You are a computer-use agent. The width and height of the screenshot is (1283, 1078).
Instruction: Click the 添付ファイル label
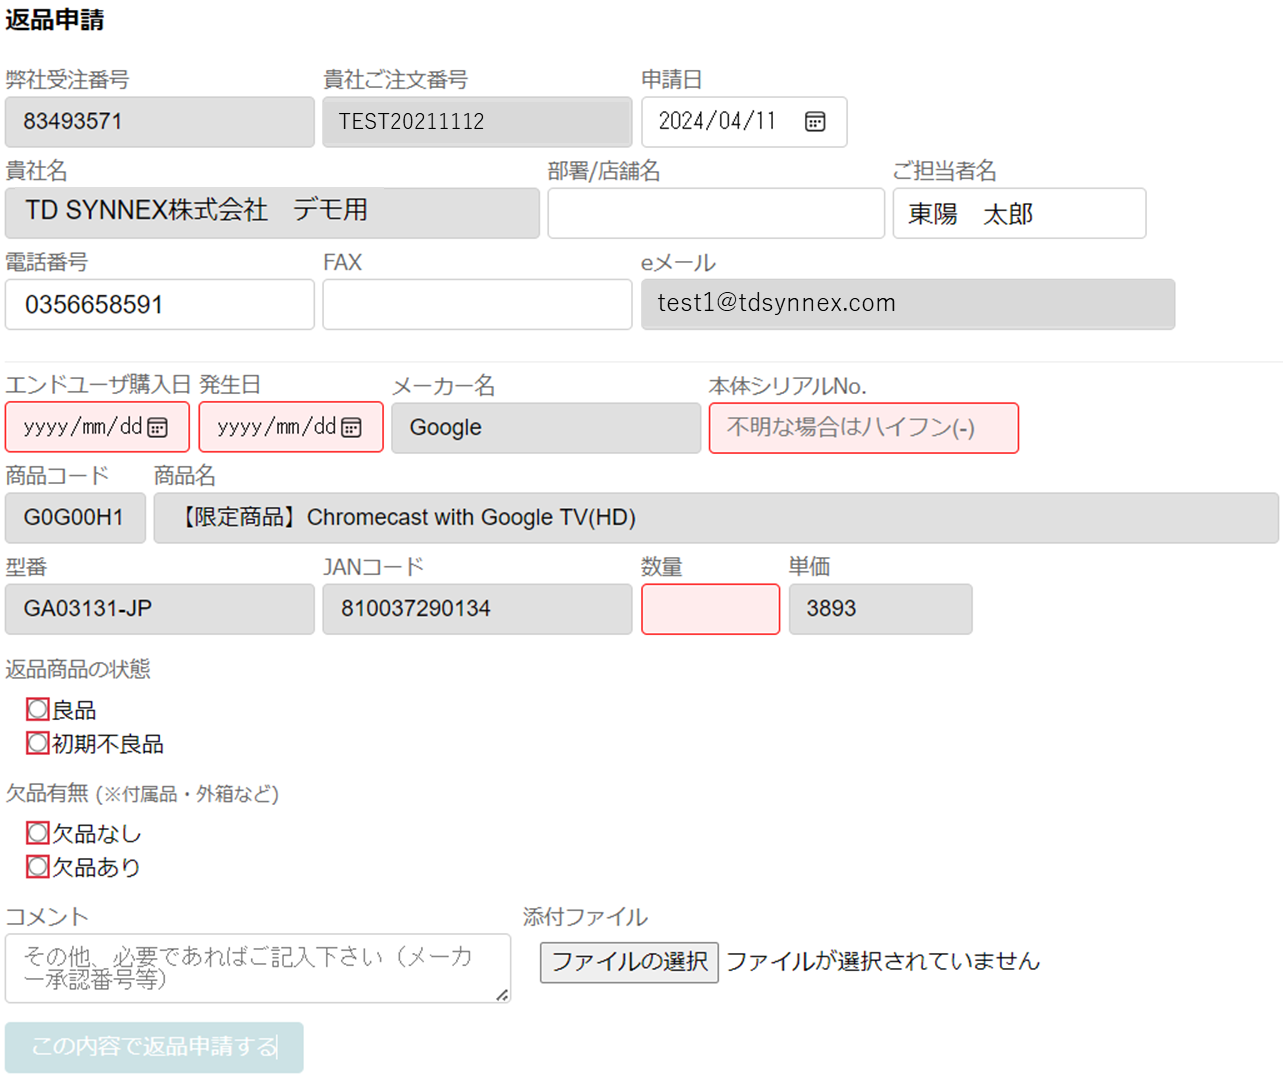click(585, 917)
